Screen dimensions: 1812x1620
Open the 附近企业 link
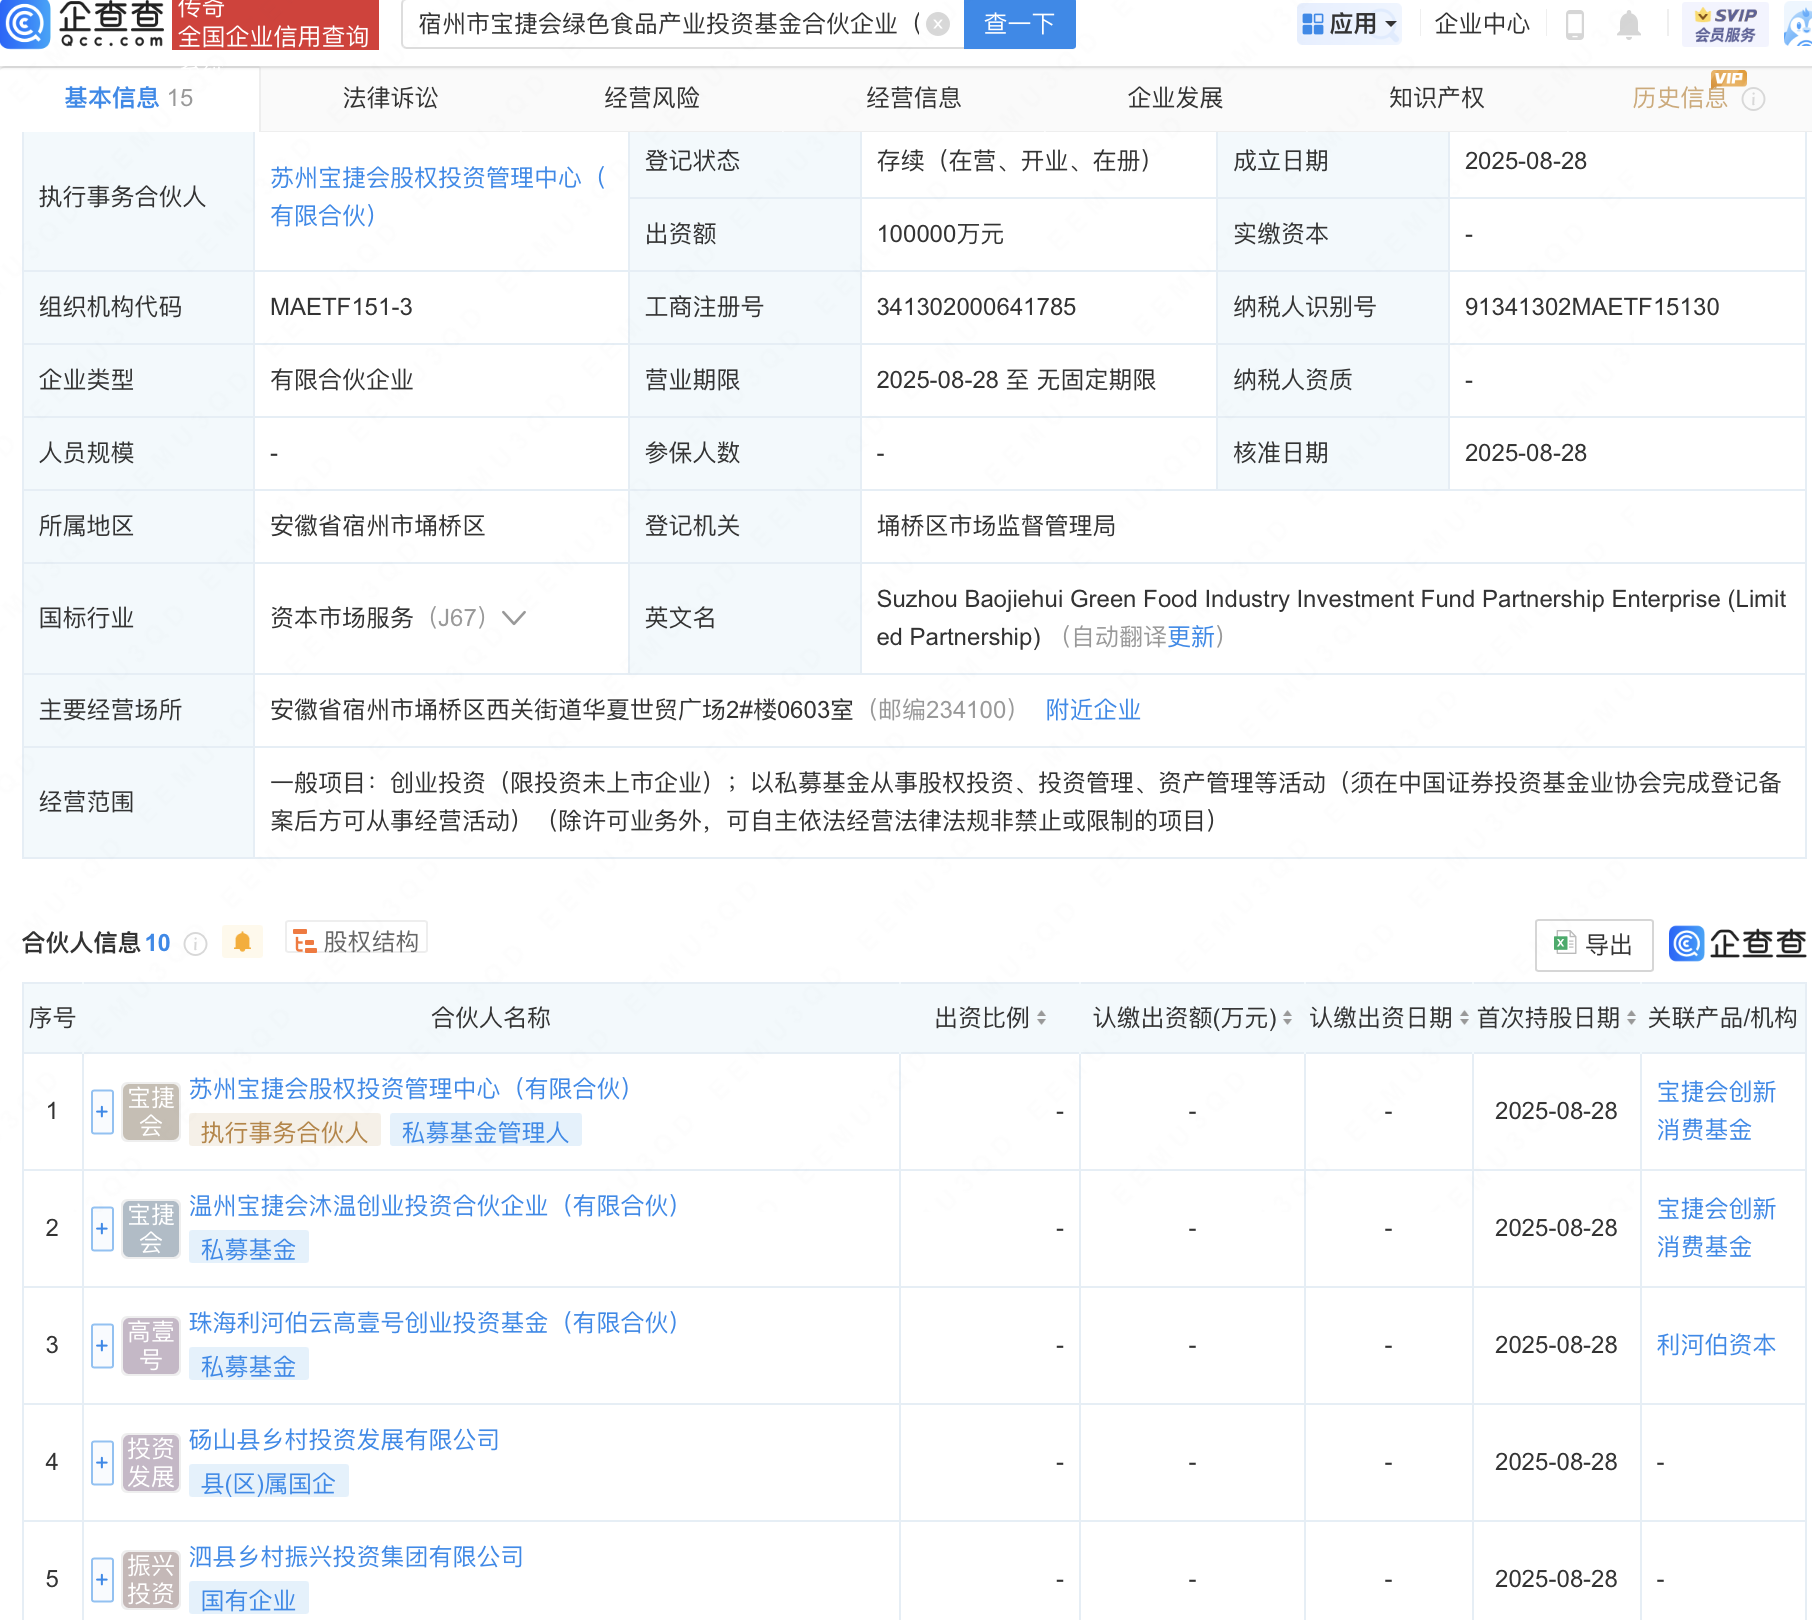1092,710
